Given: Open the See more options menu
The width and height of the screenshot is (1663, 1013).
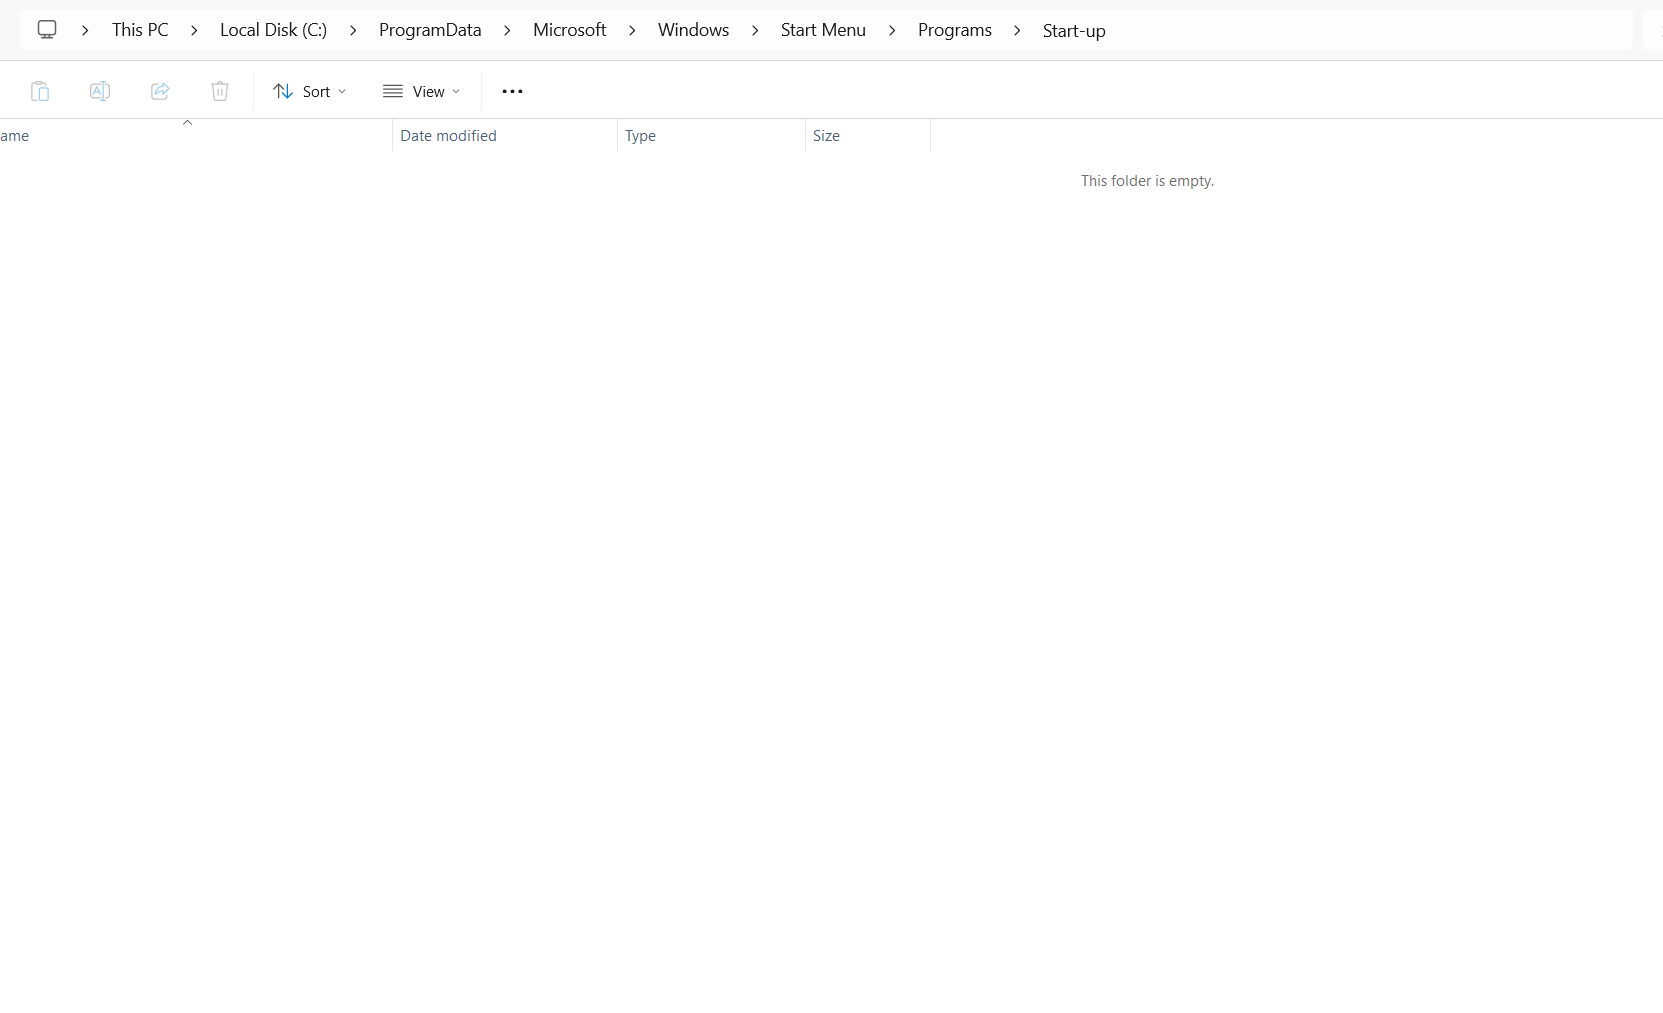Looking at the screenshot, I should [512, 91].
